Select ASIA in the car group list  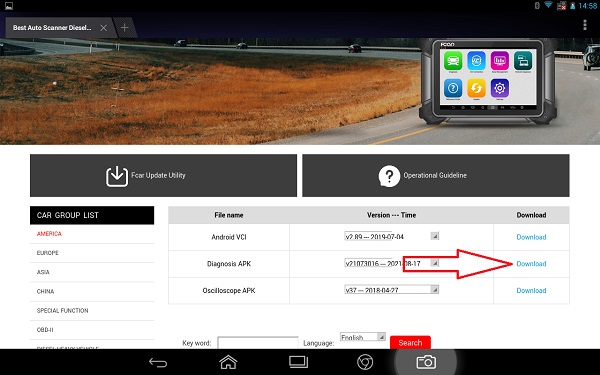(x=43, y=272)
